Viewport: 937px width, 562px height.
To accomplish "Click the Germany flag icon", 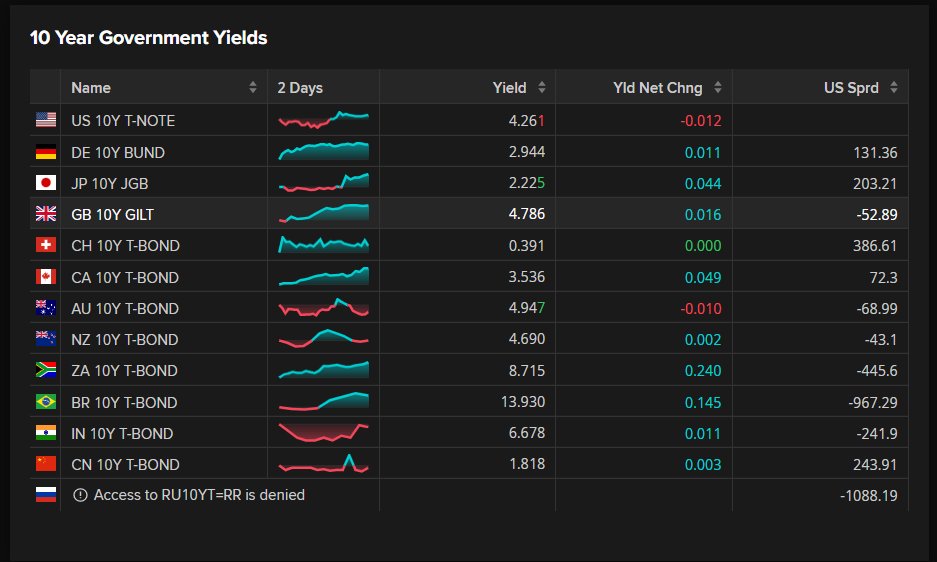I will pyautogui.click(x=46, y=152).
